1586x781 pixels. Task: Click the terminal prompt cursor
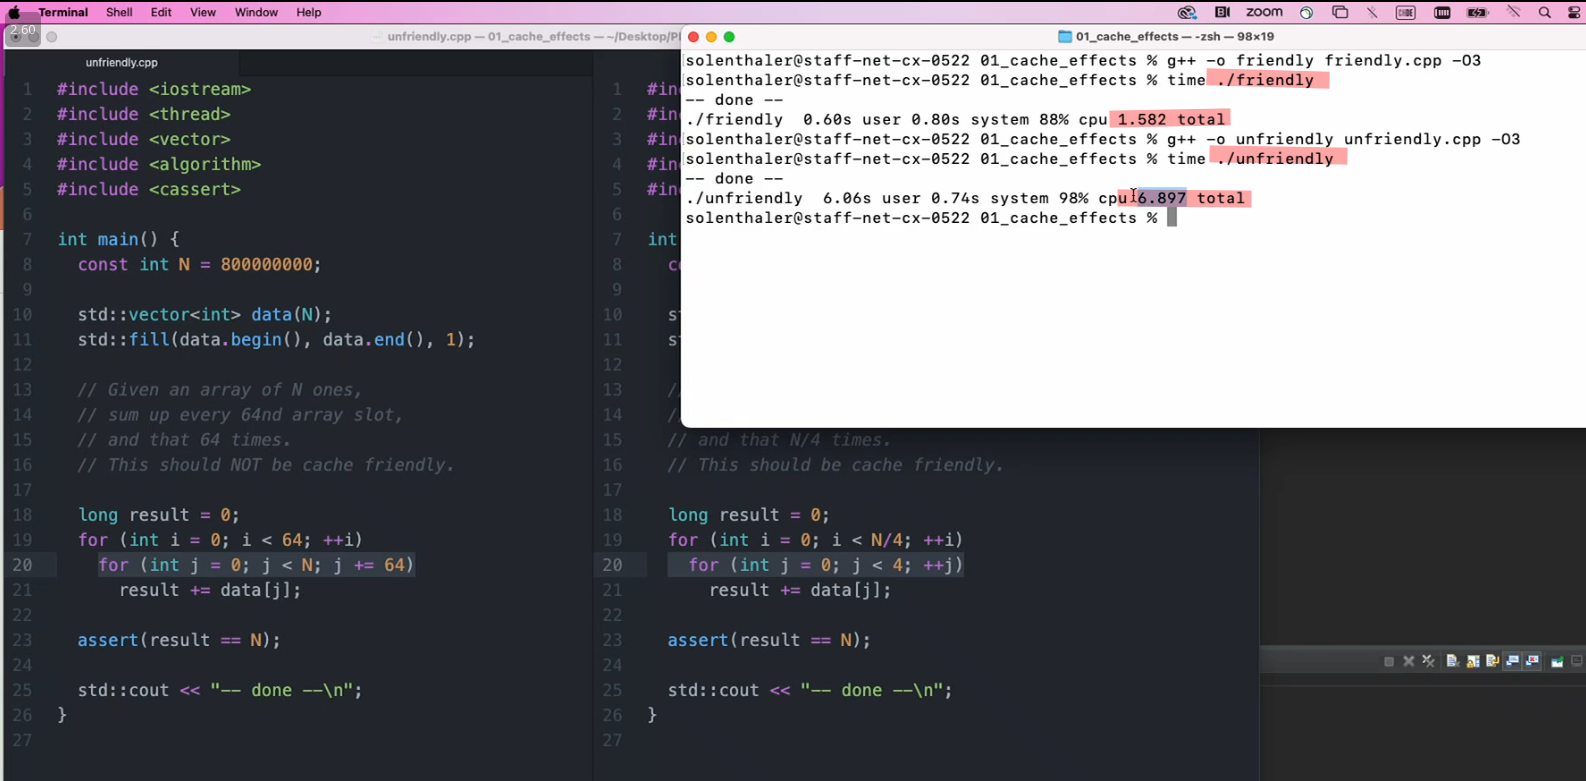pos(1172,218)
